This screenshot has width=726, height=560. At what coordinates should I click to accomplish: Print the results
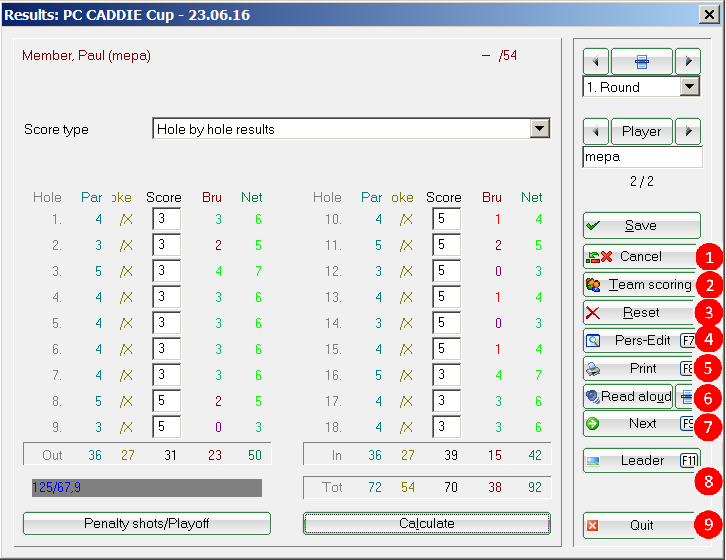coord(640,369)
